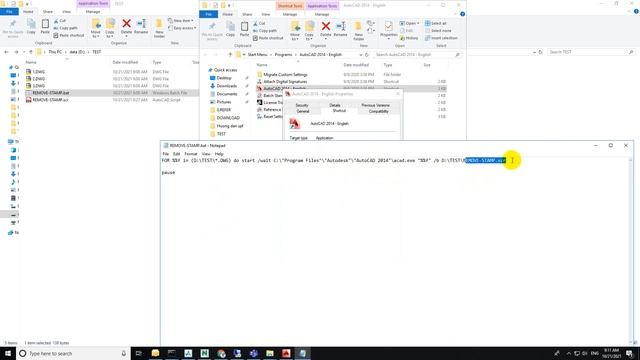Viewport: 640px width, 360px height.
Task: Click Windows Start button
Action: [x=8, y=353]
